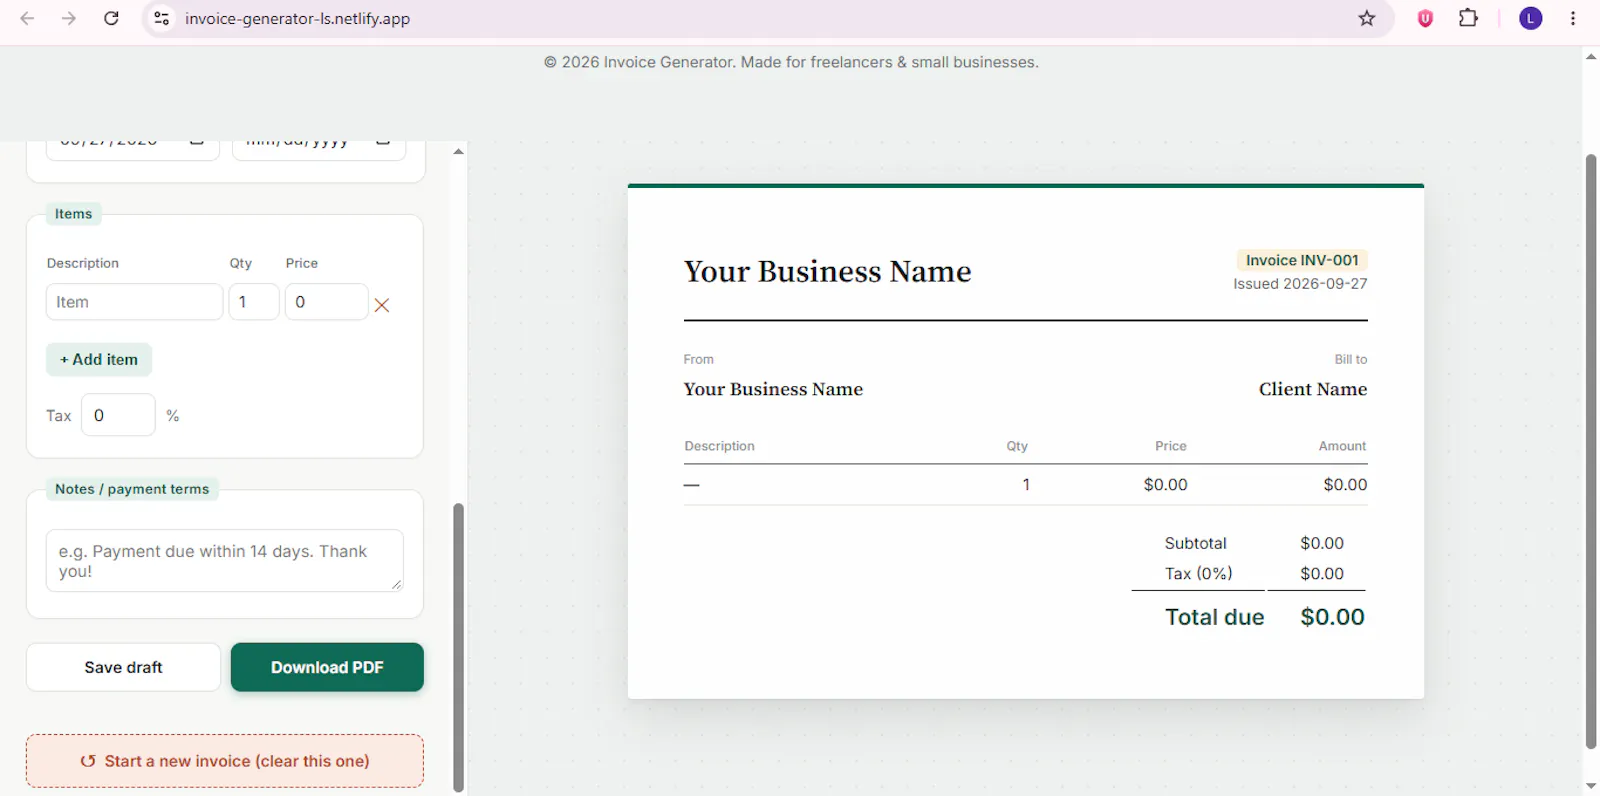
Task: Download the invoice as PDF
Action: [327, 667]
